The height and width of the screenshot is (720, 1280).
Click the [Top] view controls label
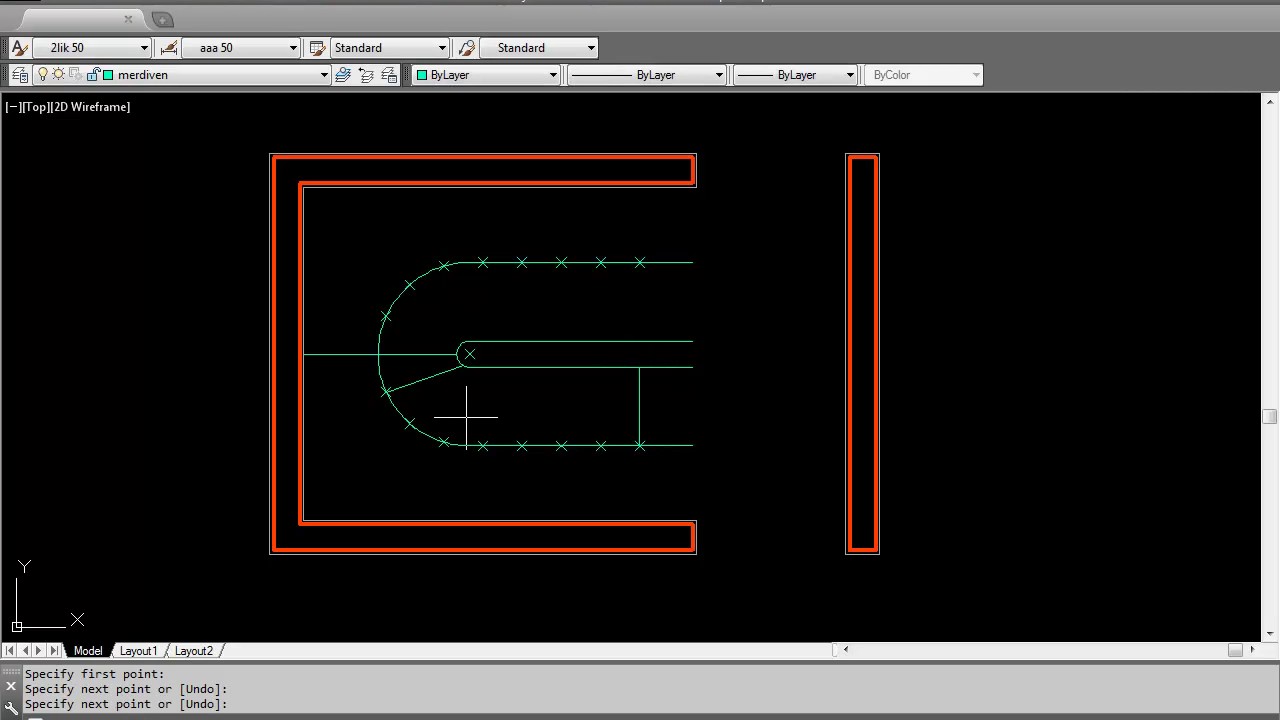(35, 107)
